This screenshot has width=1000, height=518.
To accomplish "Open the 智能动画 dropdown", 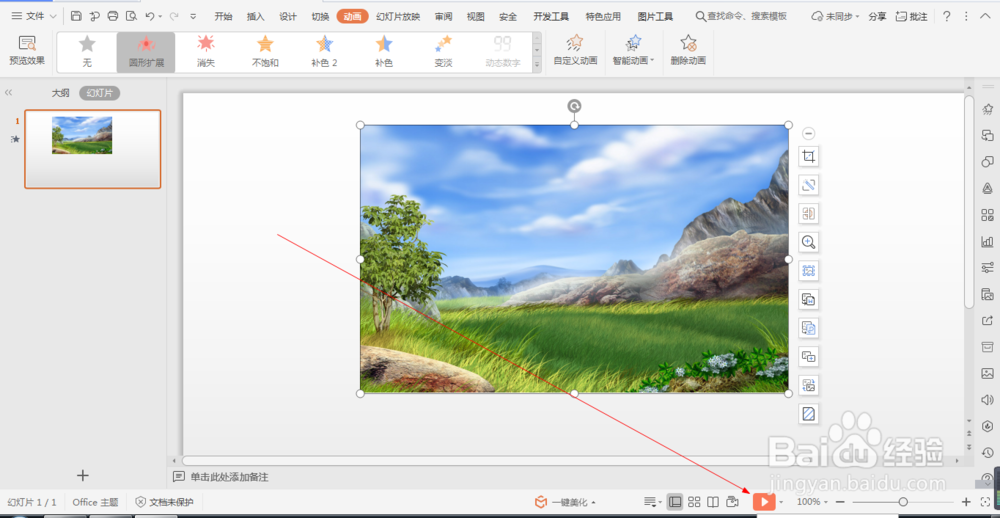I will pos(633,51).
